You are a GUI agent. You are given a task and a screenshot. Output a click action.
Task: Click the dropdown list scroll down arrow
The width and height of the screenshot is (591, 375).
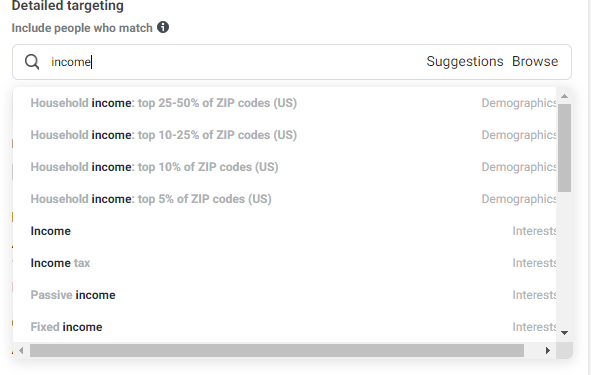(564, 333)
